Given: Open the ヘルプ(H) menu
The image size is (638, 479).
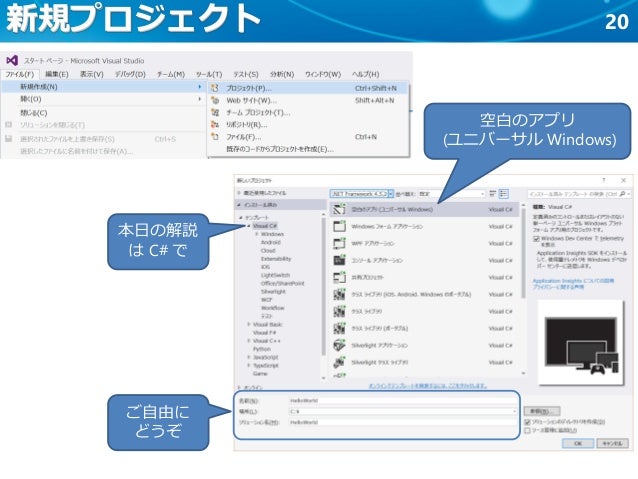Looking at the screenshot, I should coord(365,74).
